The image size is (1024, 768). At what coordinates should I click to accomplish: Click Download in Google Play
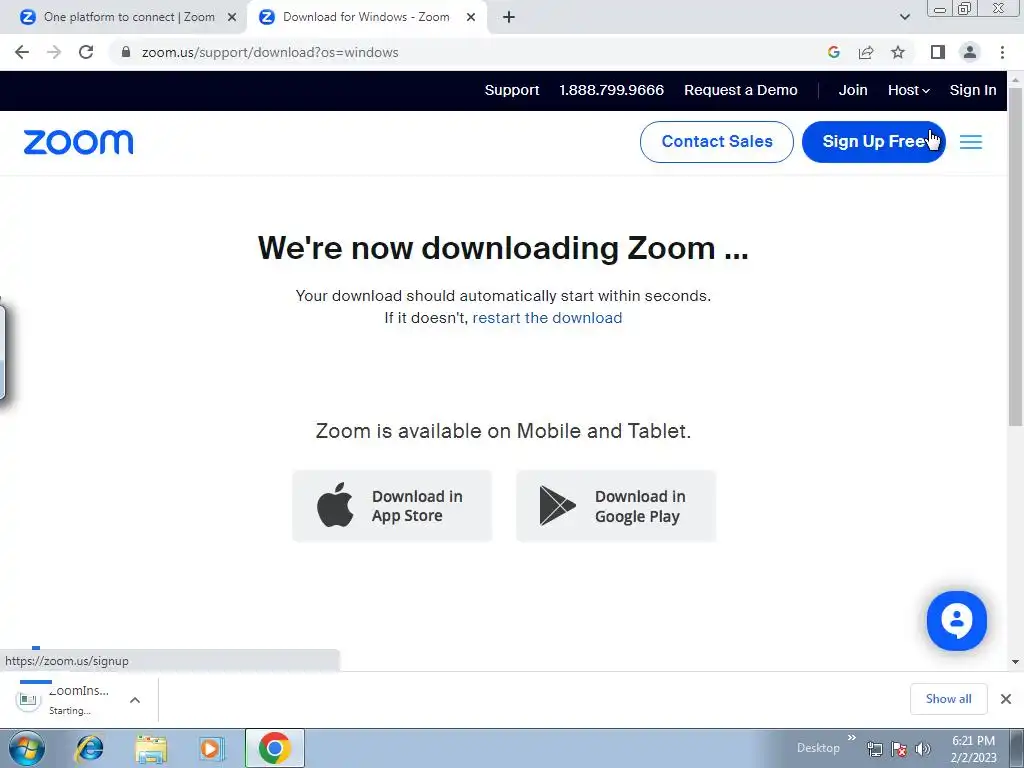(616, 506)
